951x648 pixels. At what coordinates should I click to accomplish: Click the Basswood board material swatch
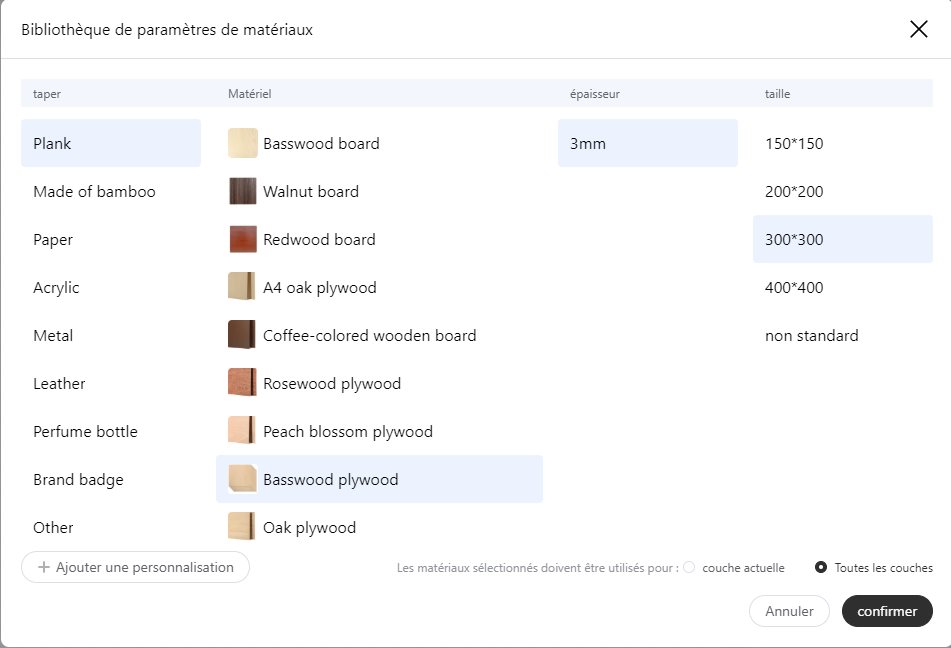coord(242,143)
